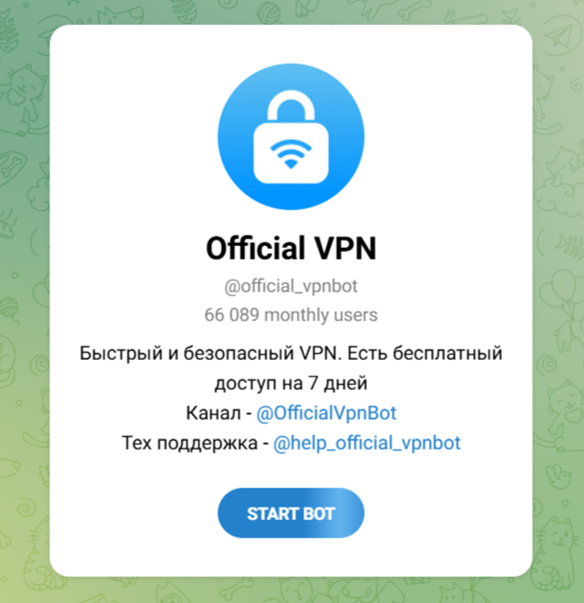Open the @OfficialVpnBot channel link
This screenshot has width=584, height=603.
pos(326,413)
